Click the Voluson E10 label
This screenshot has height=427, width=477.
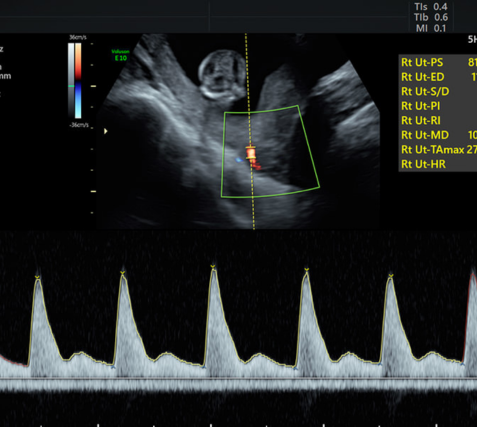point(120,55)
